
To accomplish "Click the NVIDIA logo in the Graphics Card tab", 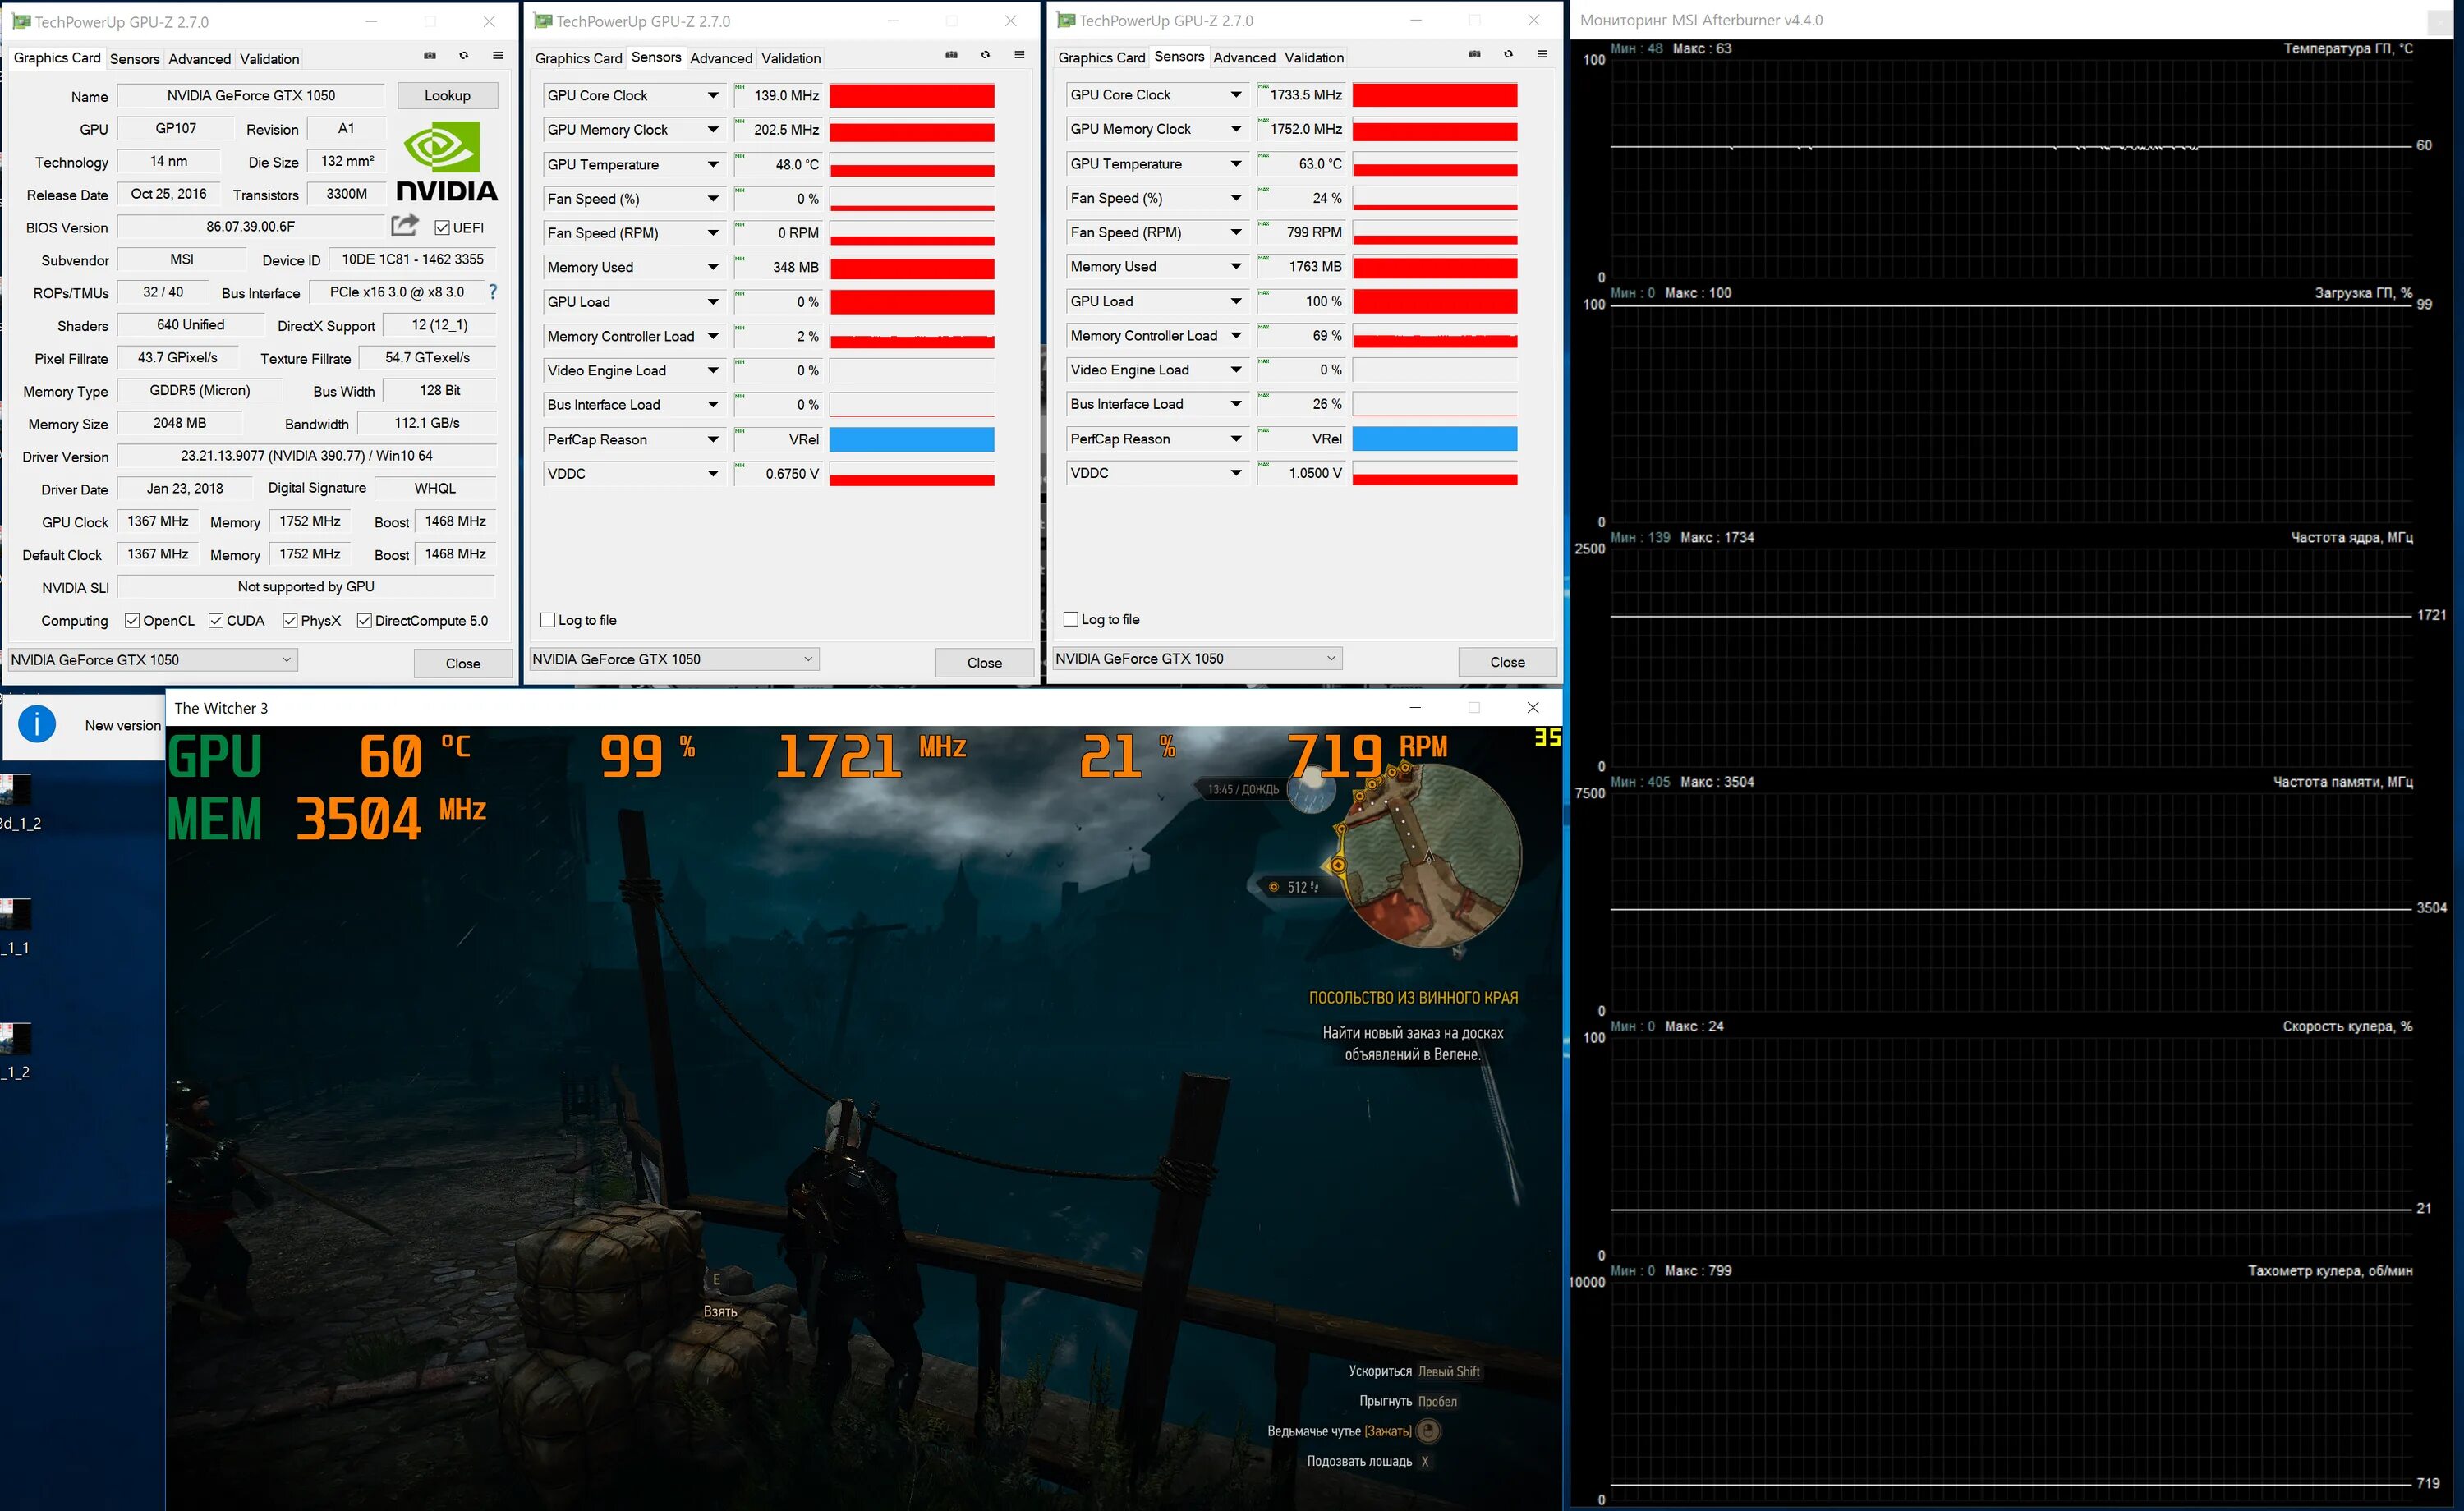I will [x=447, y=160].
